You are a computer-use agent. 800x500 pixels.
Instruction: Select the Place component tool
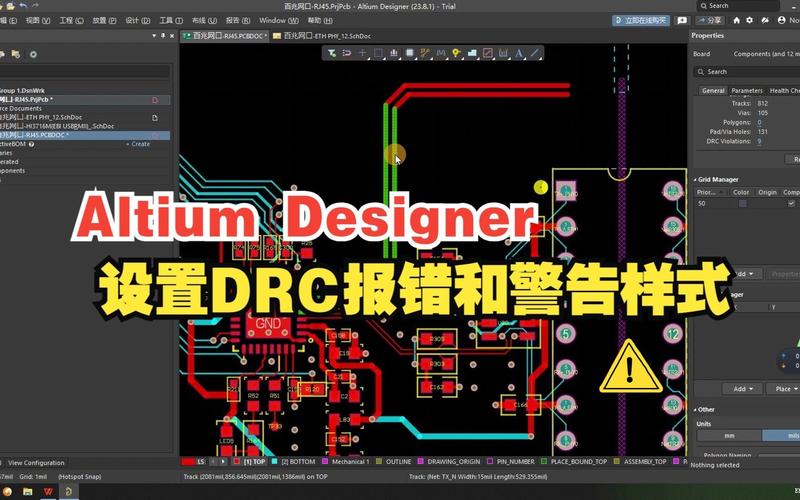409,53
